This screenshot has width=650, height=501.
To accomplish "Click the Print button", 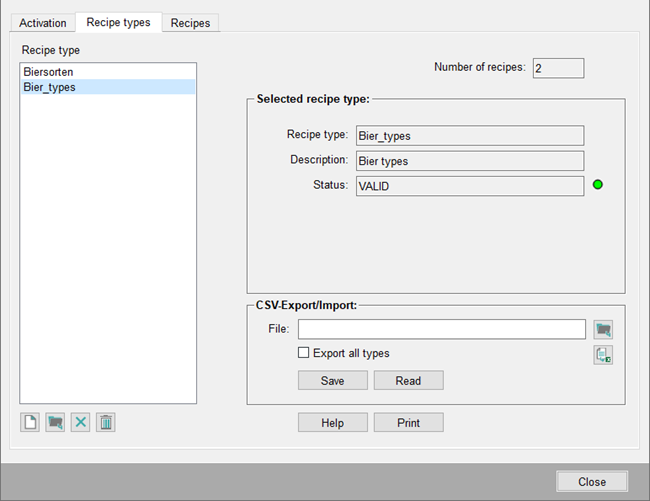I will pyautogui.click(x=408, y=423).
